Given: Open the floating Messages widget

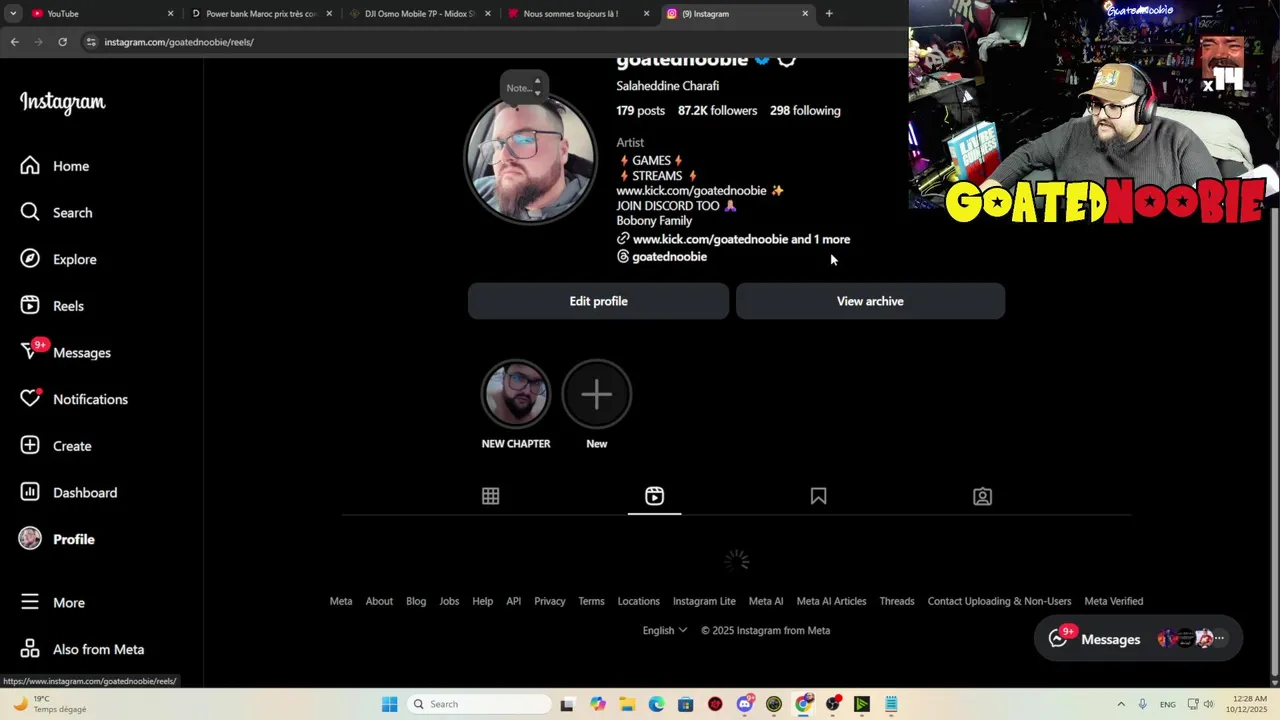Looking at the screenshot, I should (1138, 639).
